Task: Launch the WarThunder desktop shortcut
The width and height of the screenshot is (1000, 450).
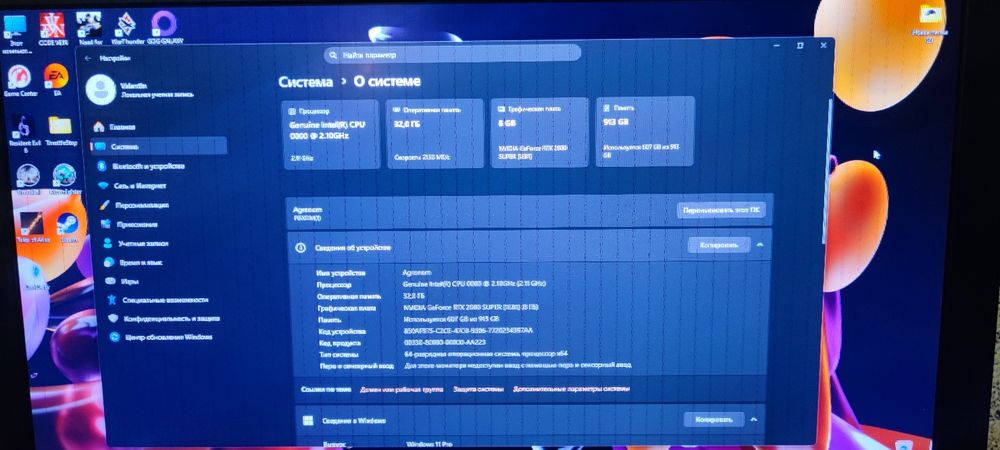Action: pos(125,28)
